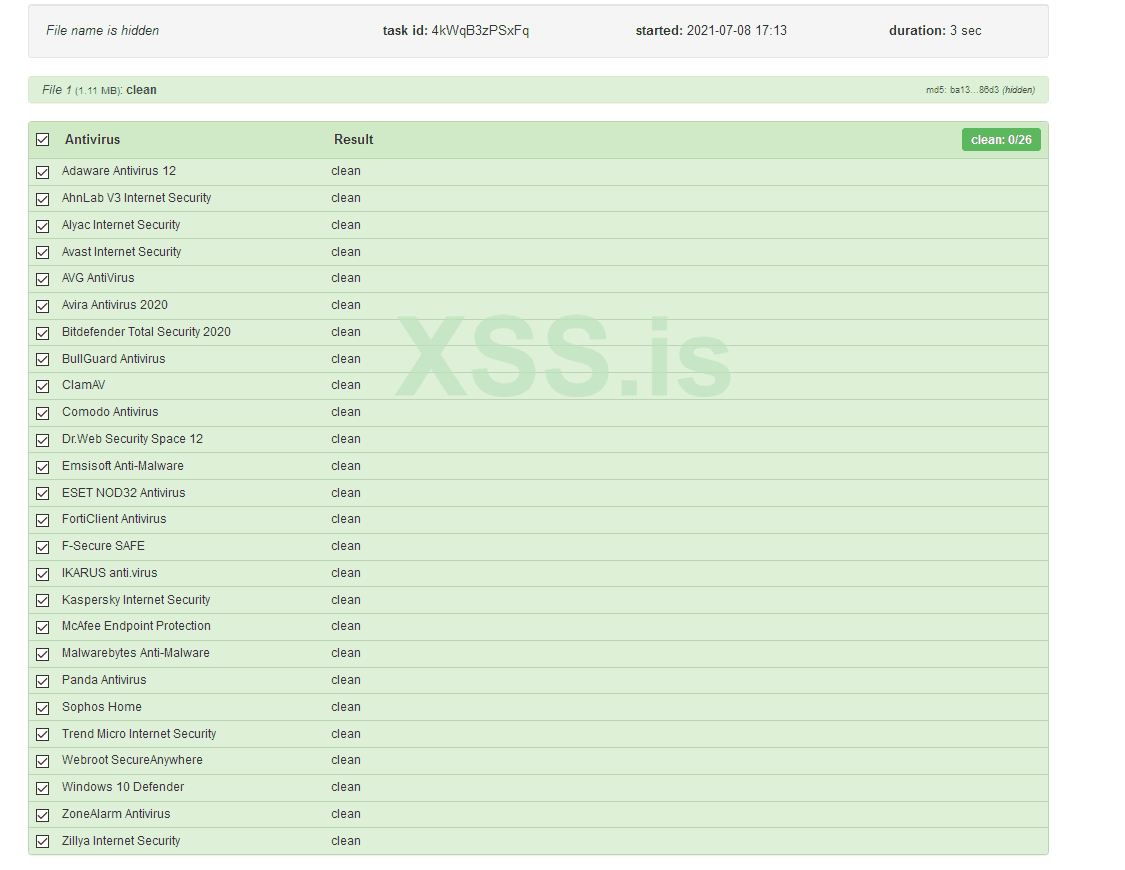
Task: Uncheck Comodo Antivirus checkbox
Action: pos(43,413)
